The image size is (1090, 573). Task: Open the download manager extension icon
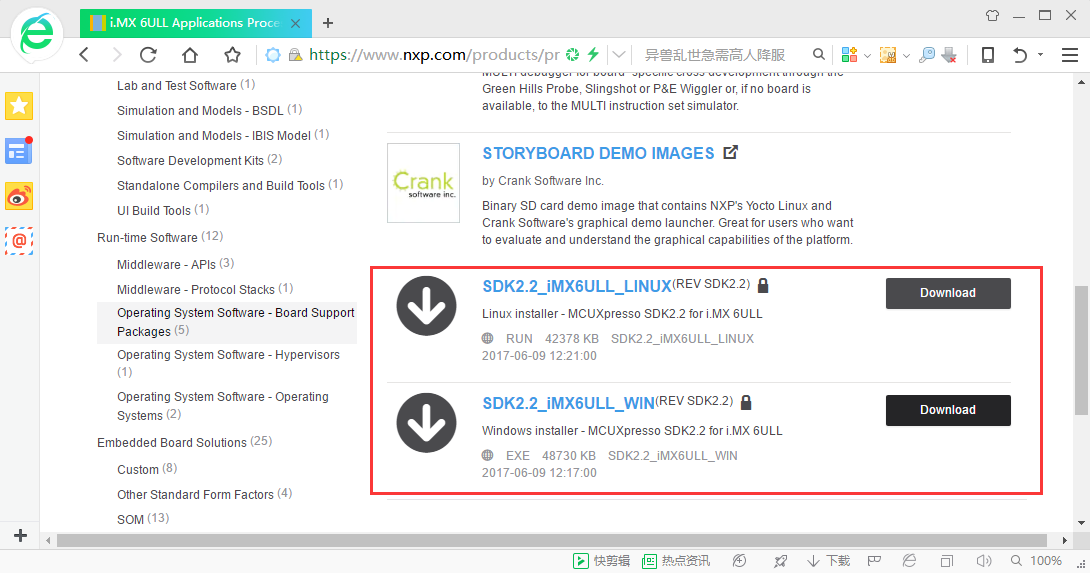tap(949, 54)
